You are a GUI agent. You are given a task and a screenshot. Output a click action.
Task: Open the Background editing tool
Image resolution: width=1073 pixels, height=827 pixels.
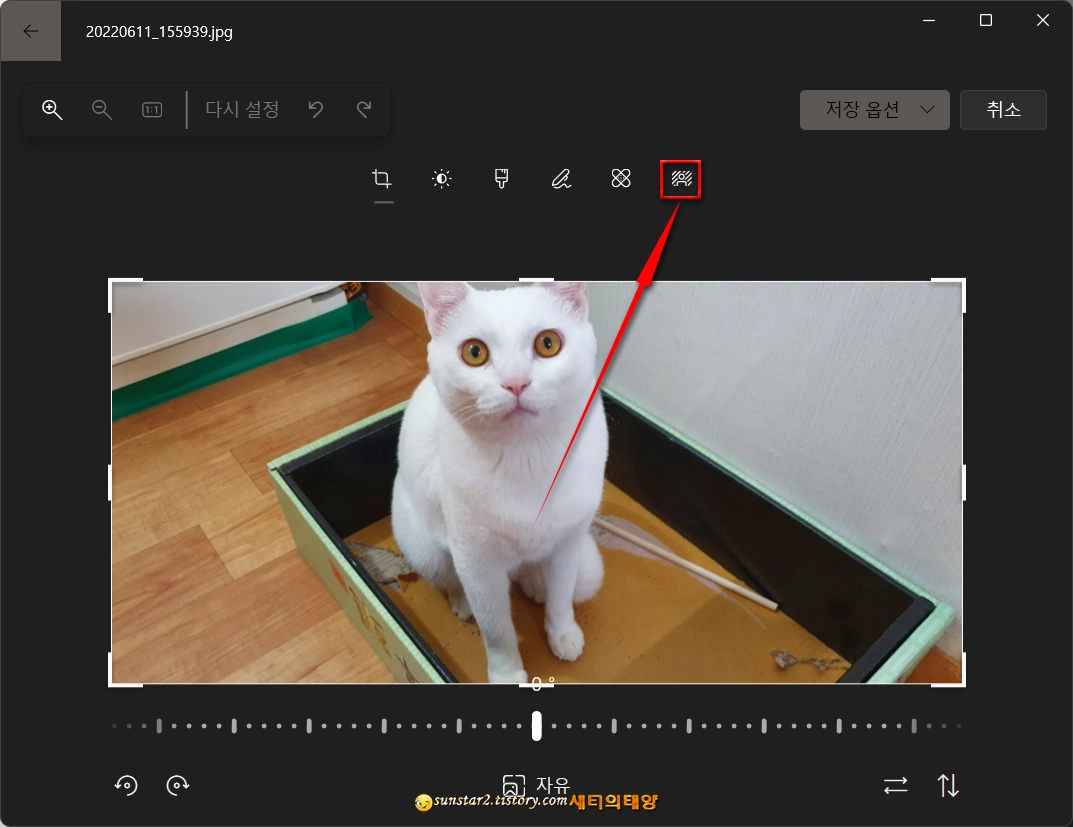(x=681, y=178)
